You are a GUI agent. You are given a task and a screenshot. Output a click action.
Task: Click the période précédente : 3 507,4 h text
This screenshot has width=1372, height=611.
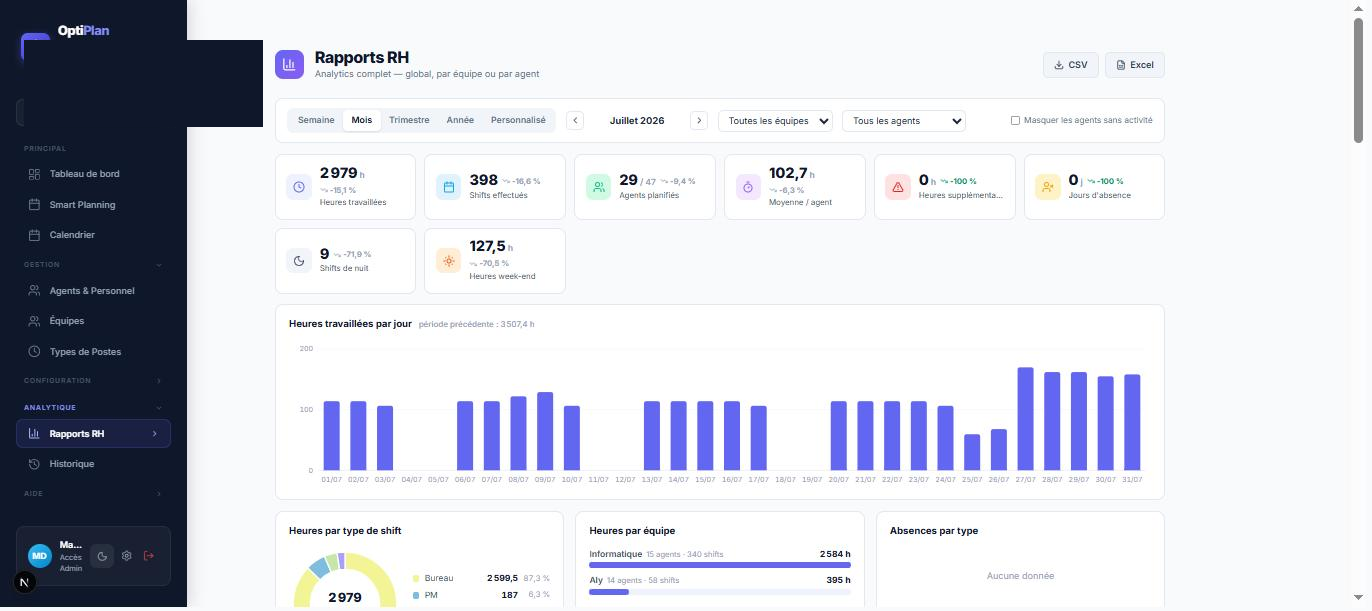[477, 325]
